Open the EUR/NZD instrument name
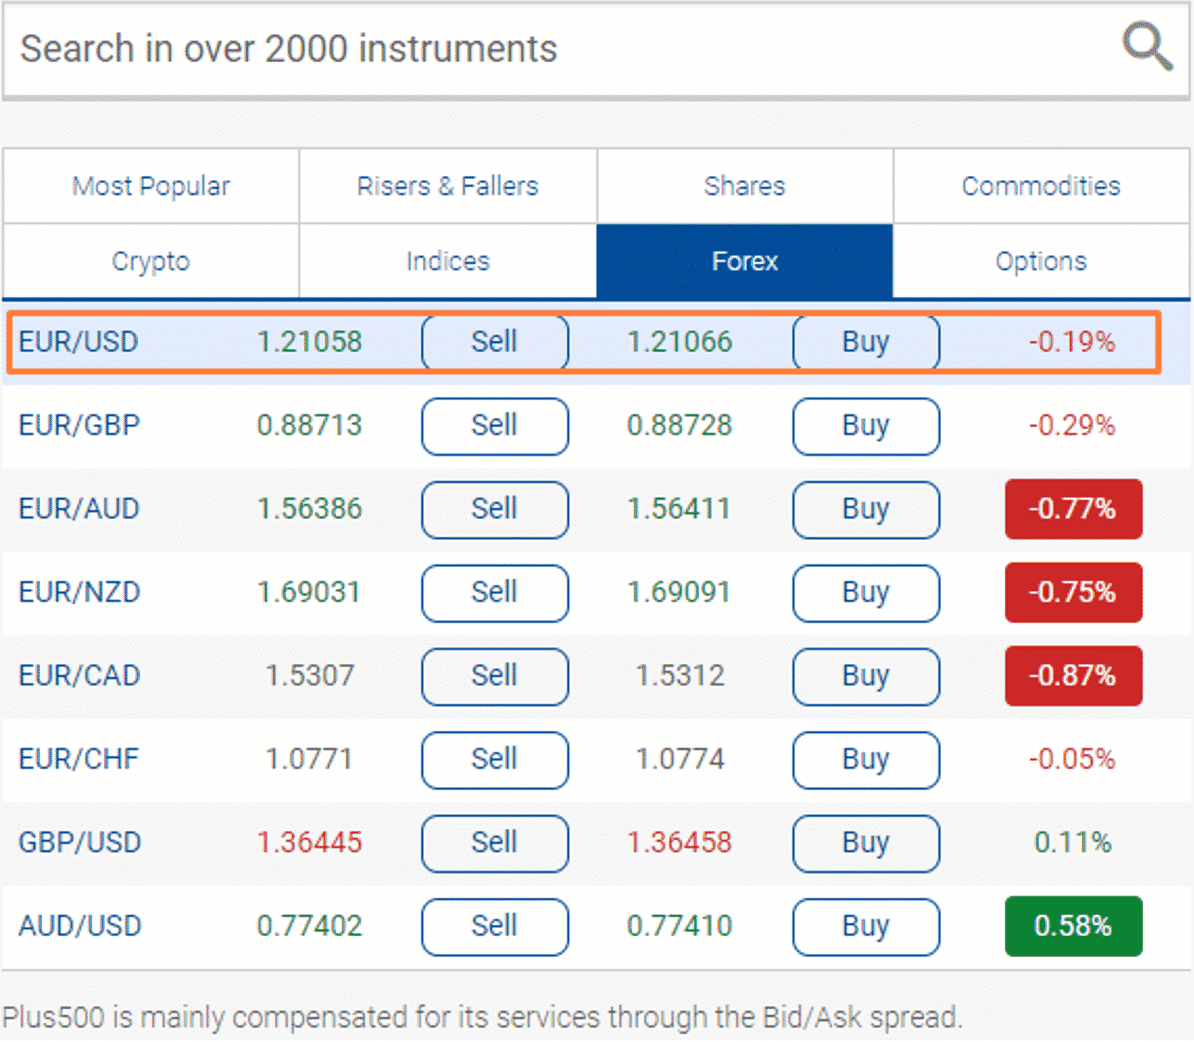The image size is (1194, 1042). (x=79, y=593)
